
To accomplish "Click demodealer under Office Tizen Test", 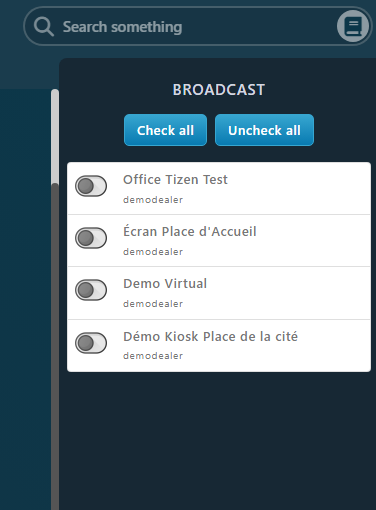I will 153,200.
